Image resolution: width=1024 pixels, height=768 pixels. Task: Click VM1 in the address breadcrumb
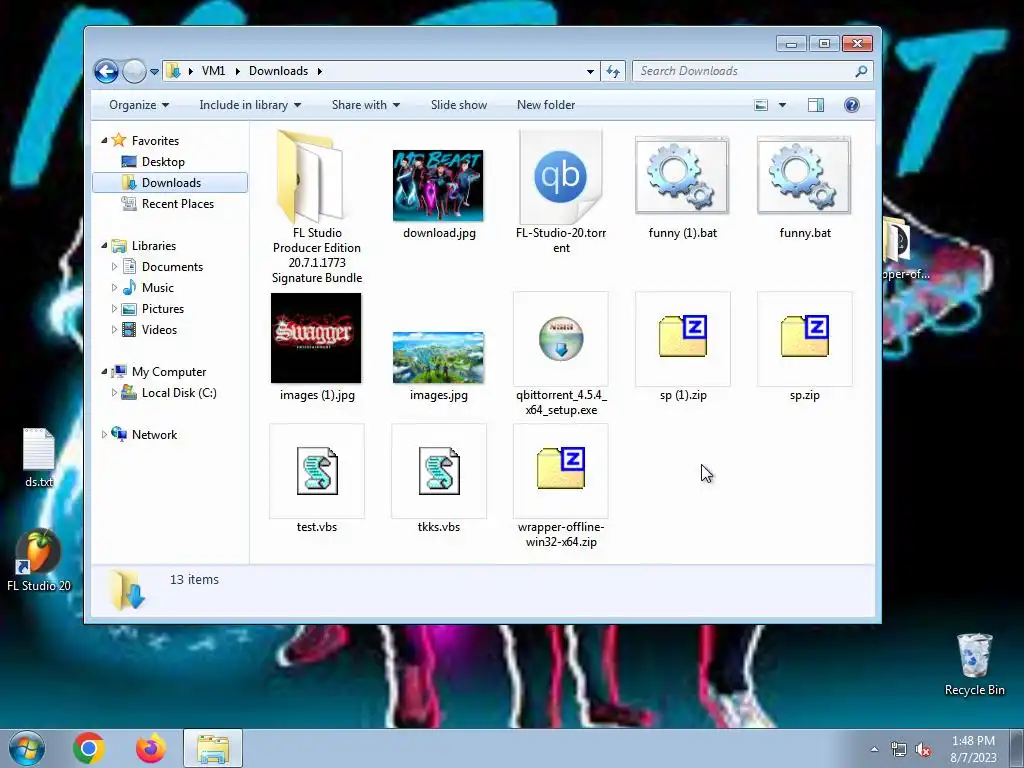tap(213, 71)
